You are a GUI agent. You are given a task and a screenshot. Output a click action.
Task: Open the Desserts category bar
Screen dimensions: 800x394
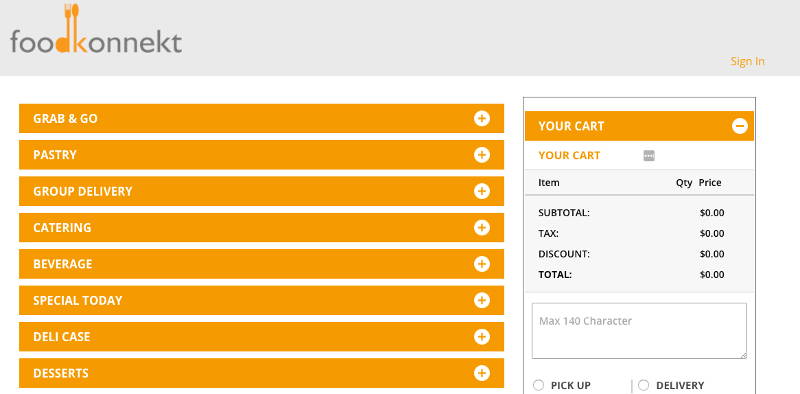click(261, 373)
